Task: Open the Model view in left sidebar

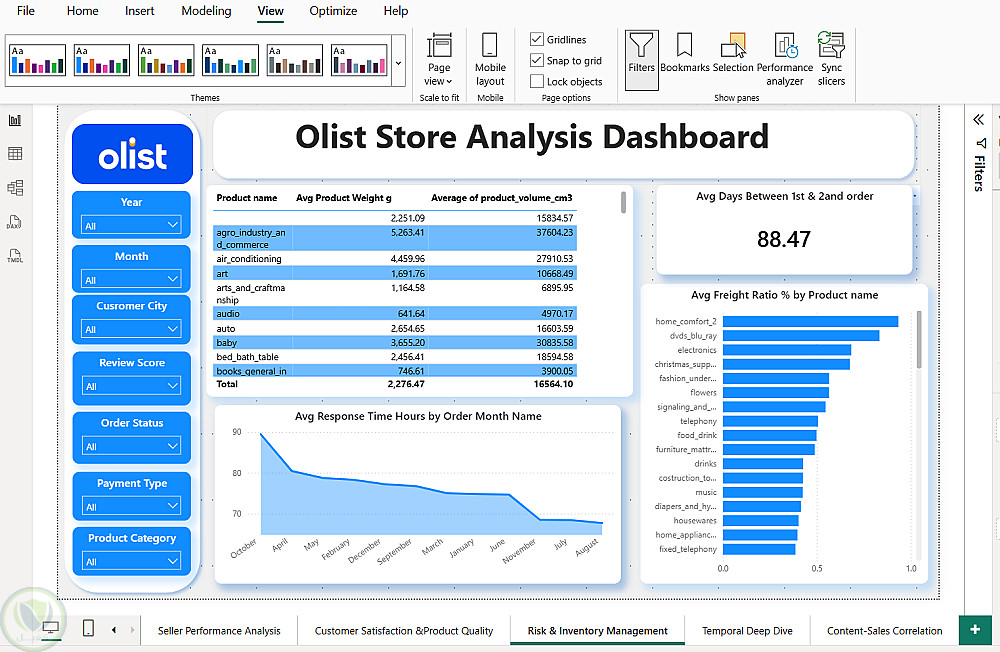Action: (x=15, y=188)
